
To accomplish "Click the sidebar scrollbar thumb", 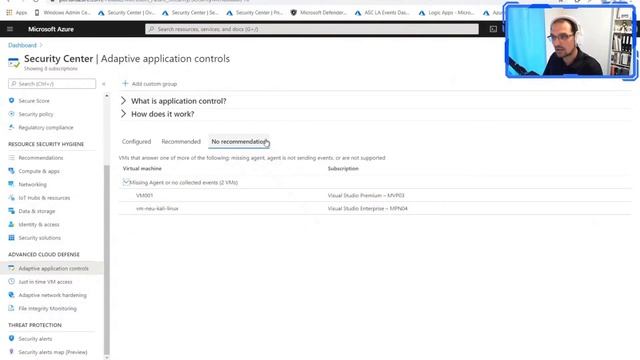I will (107, 260).
